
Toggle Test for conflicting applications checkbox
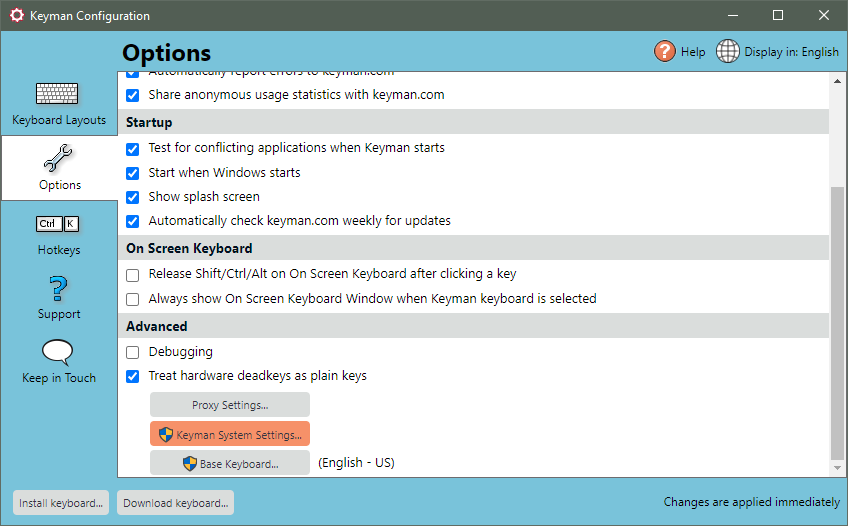[132, 149]
